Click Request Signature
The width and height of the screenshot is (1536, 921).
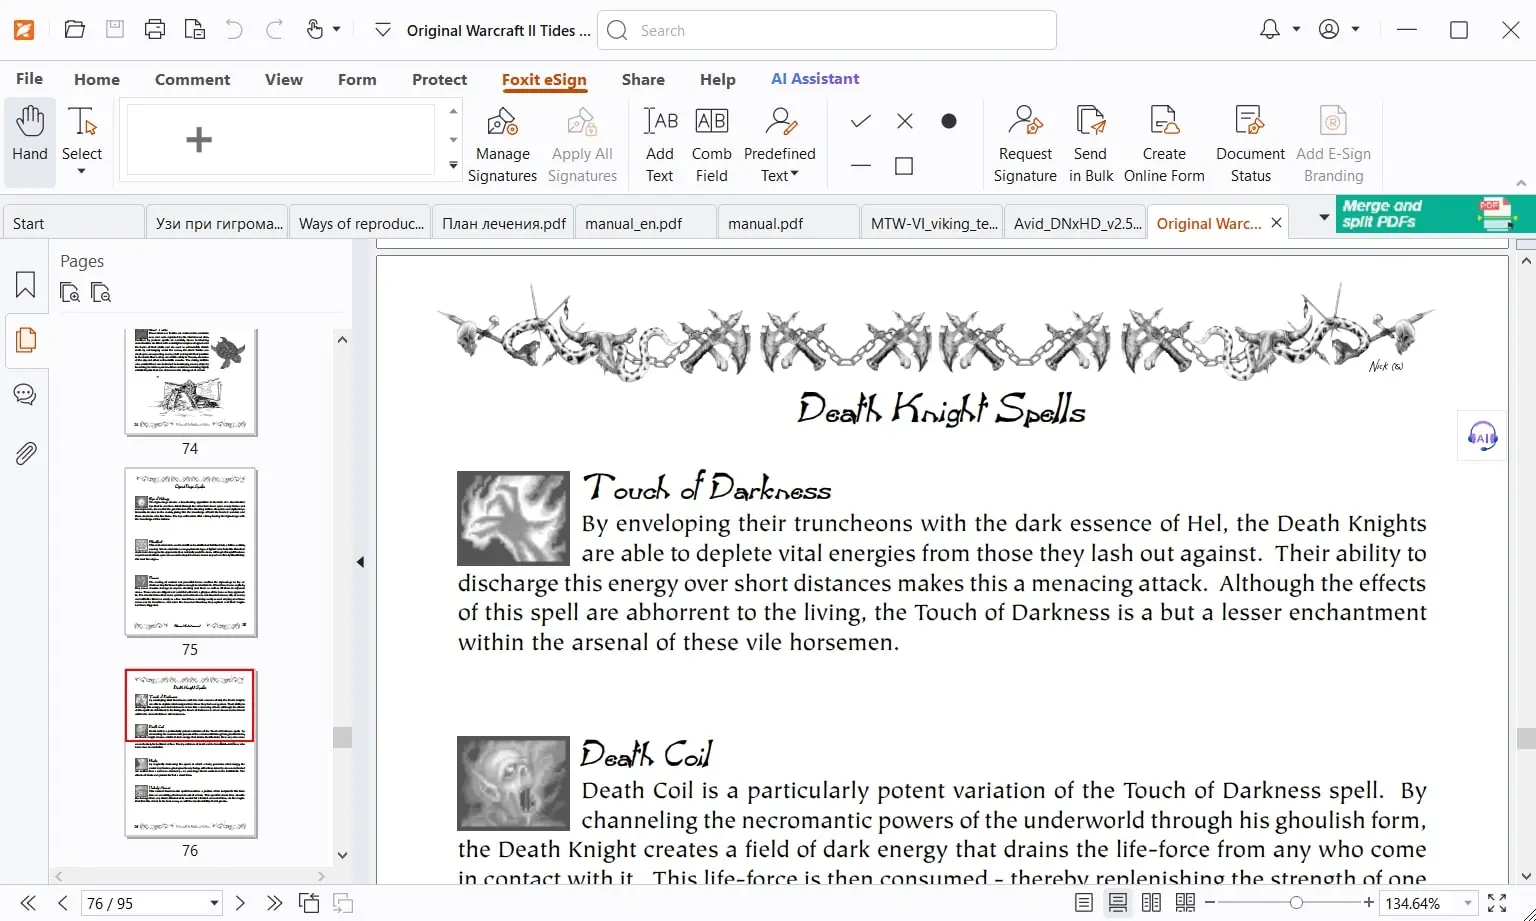(1025, 145)
